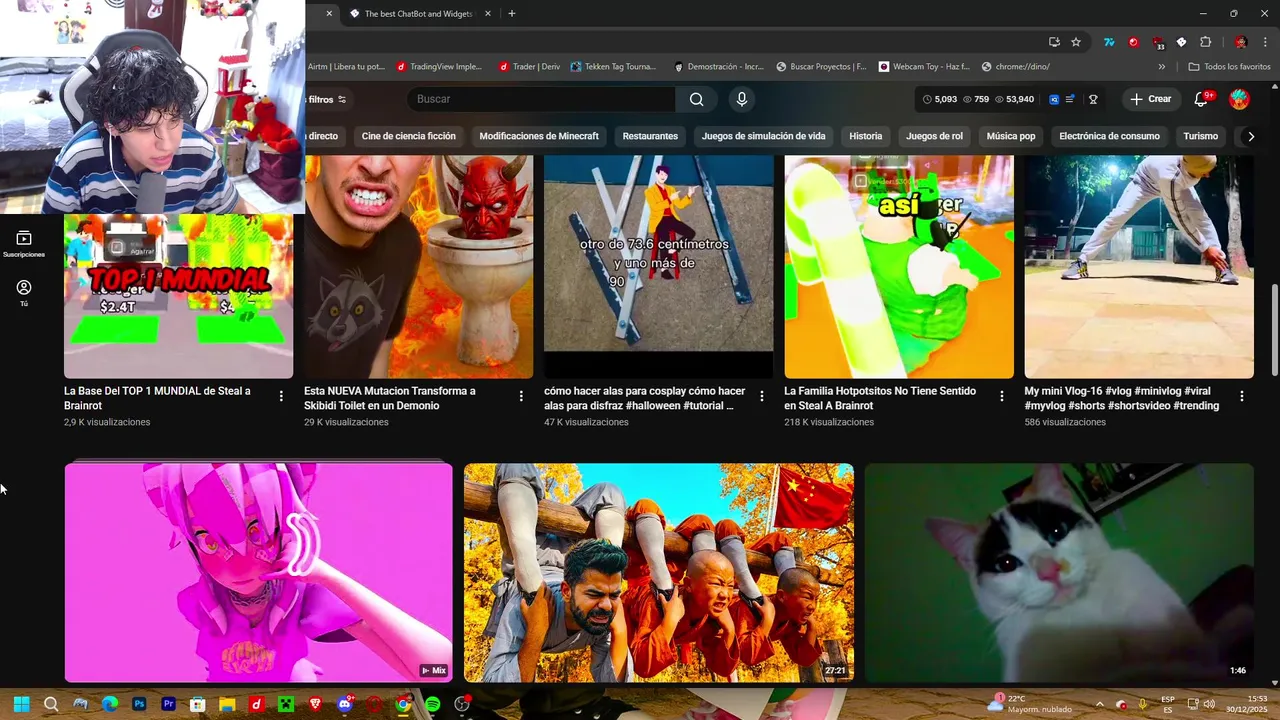The image size is (1280, 720).
Task: Select the Modificaciones de Minecraft chip
Action: click(x=539, y=136)
